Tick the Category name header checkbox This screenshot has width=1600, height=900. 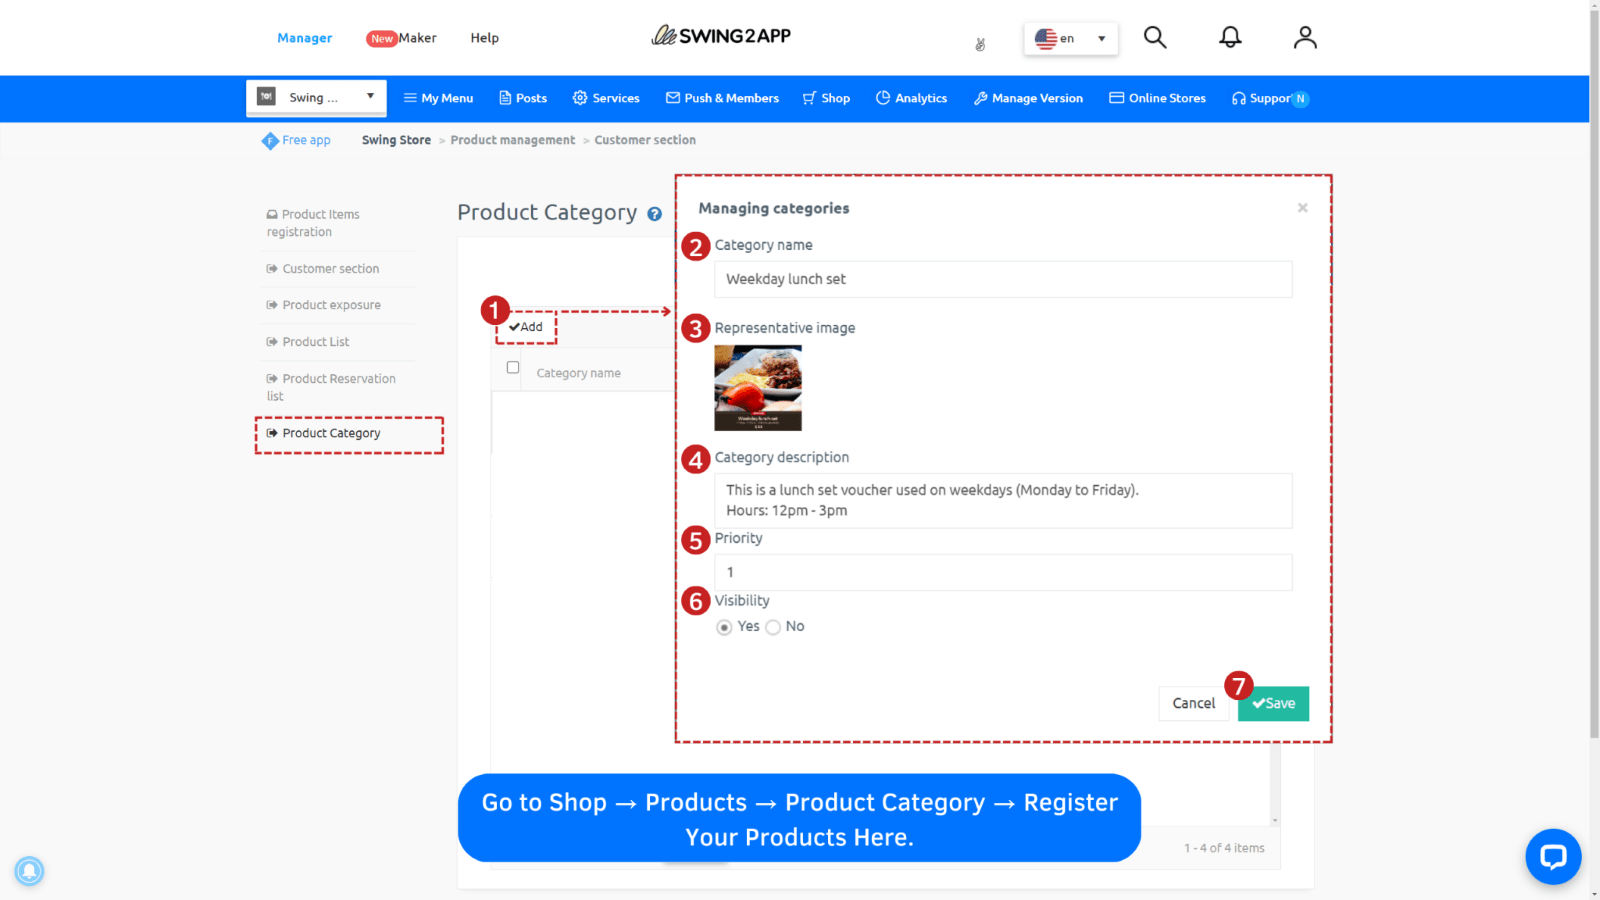(512, 367)
